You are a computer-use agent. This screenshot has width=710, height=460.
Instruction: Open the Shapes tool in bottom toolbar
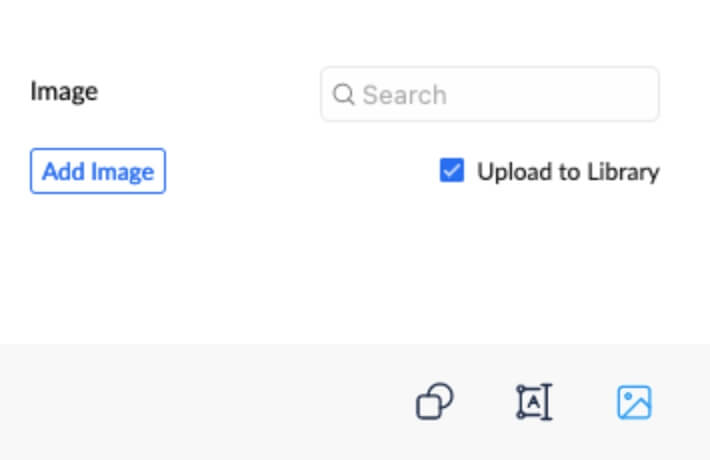(x=434, y=402)
